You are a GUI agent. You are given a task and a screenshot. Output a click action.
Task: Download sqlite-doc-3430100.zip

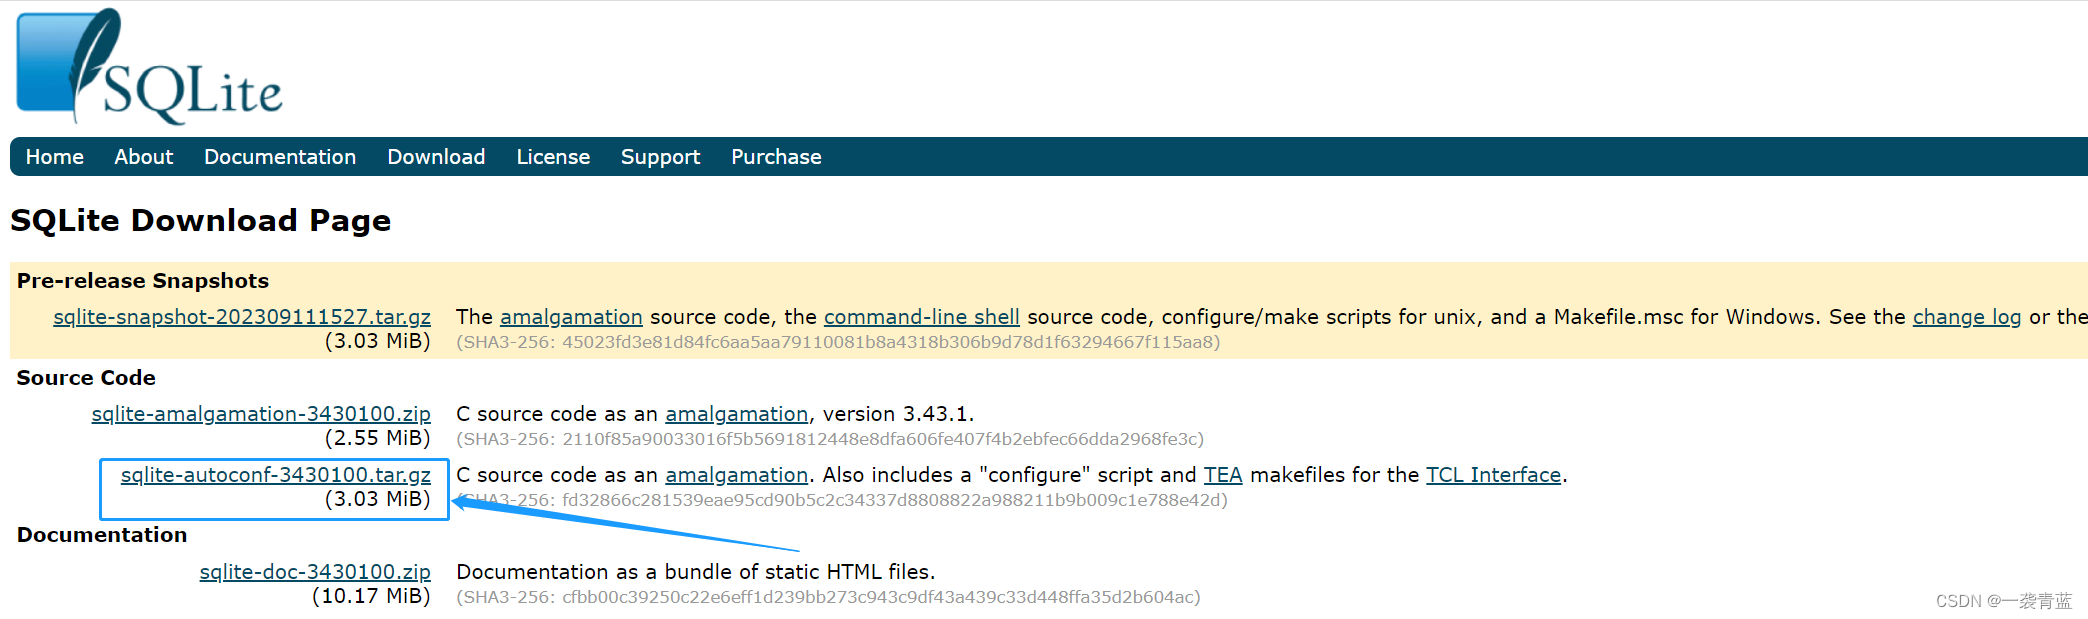tap(315, 572)
